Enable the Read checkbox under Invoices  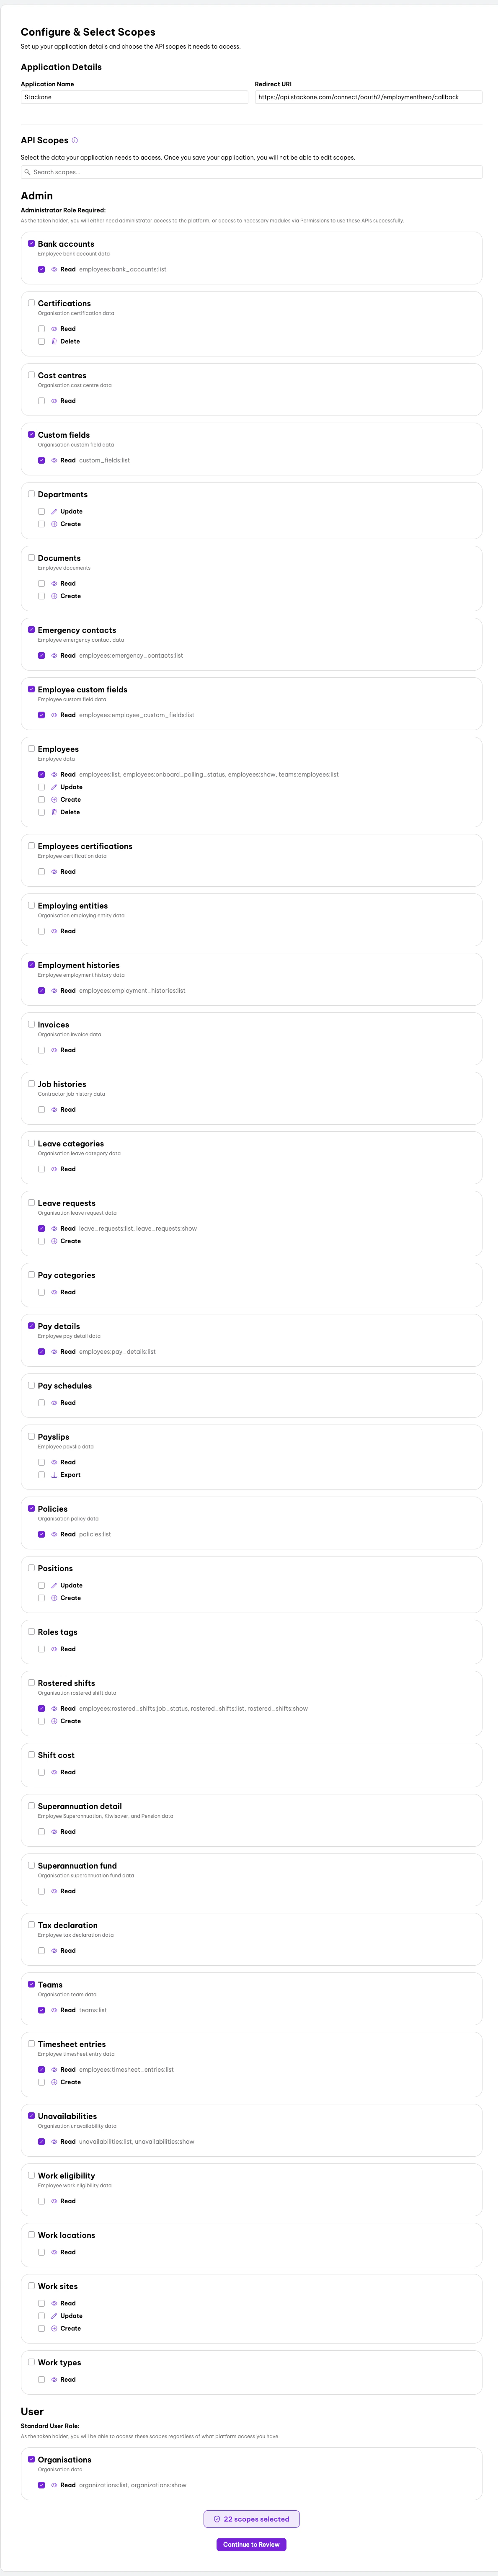[x=41, y=1050]
